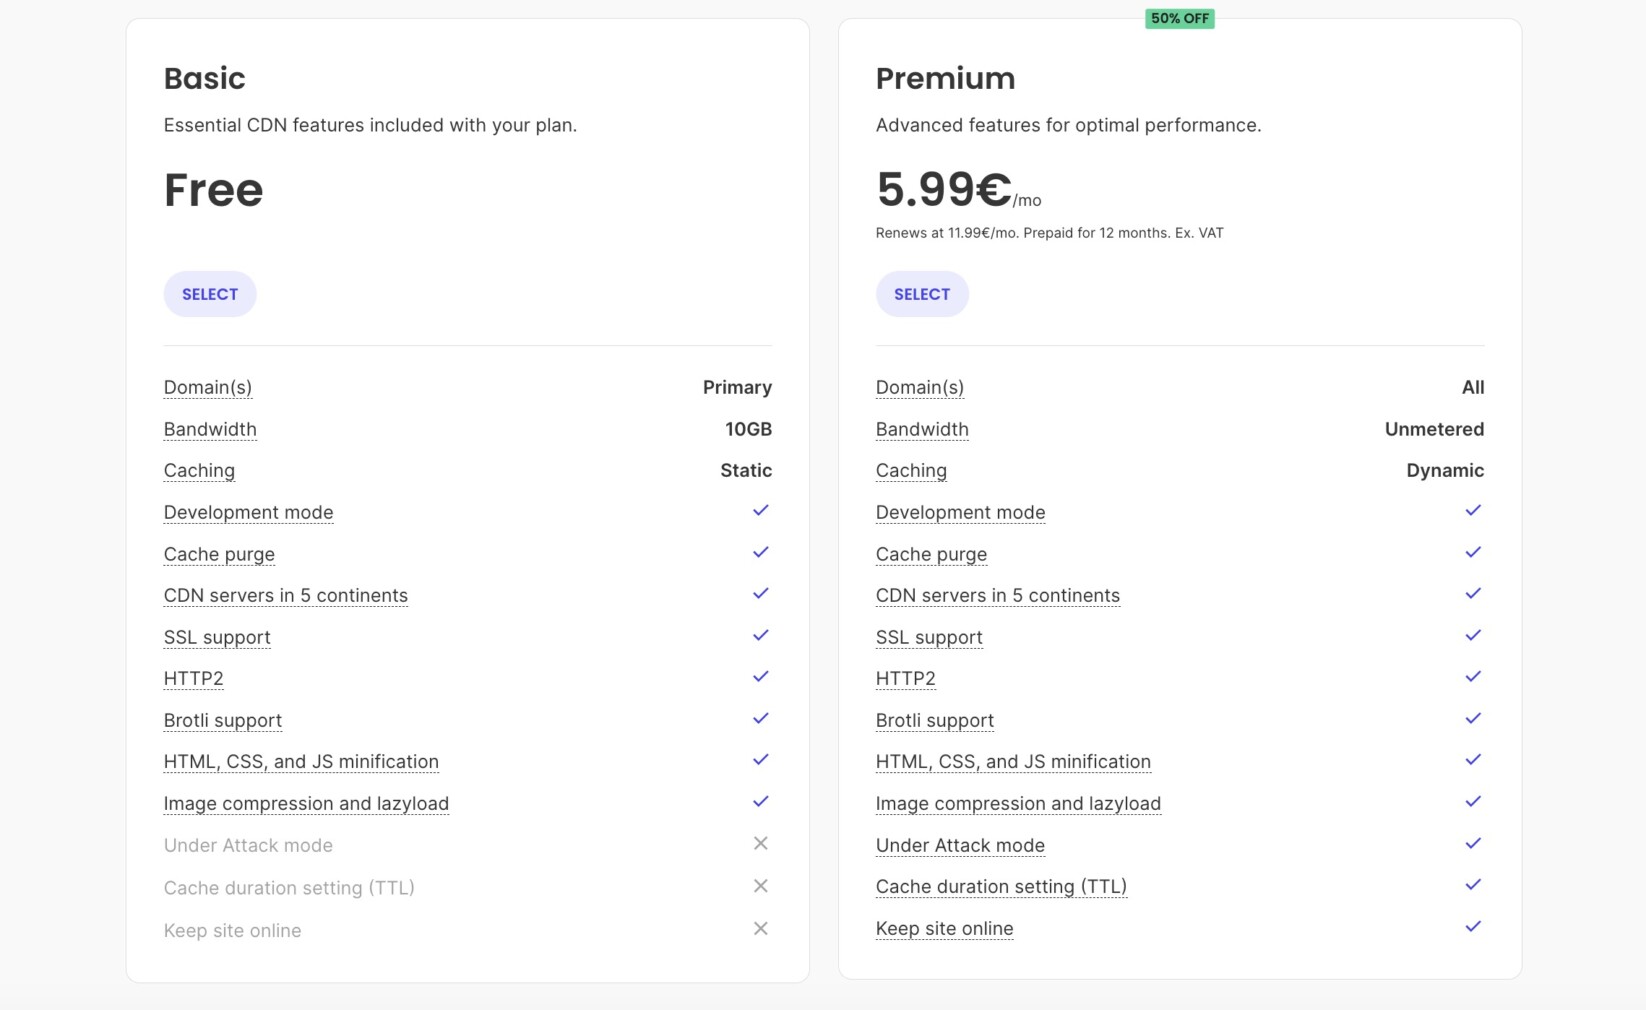Click Brotli support label in Premium plan

[935, 720]
